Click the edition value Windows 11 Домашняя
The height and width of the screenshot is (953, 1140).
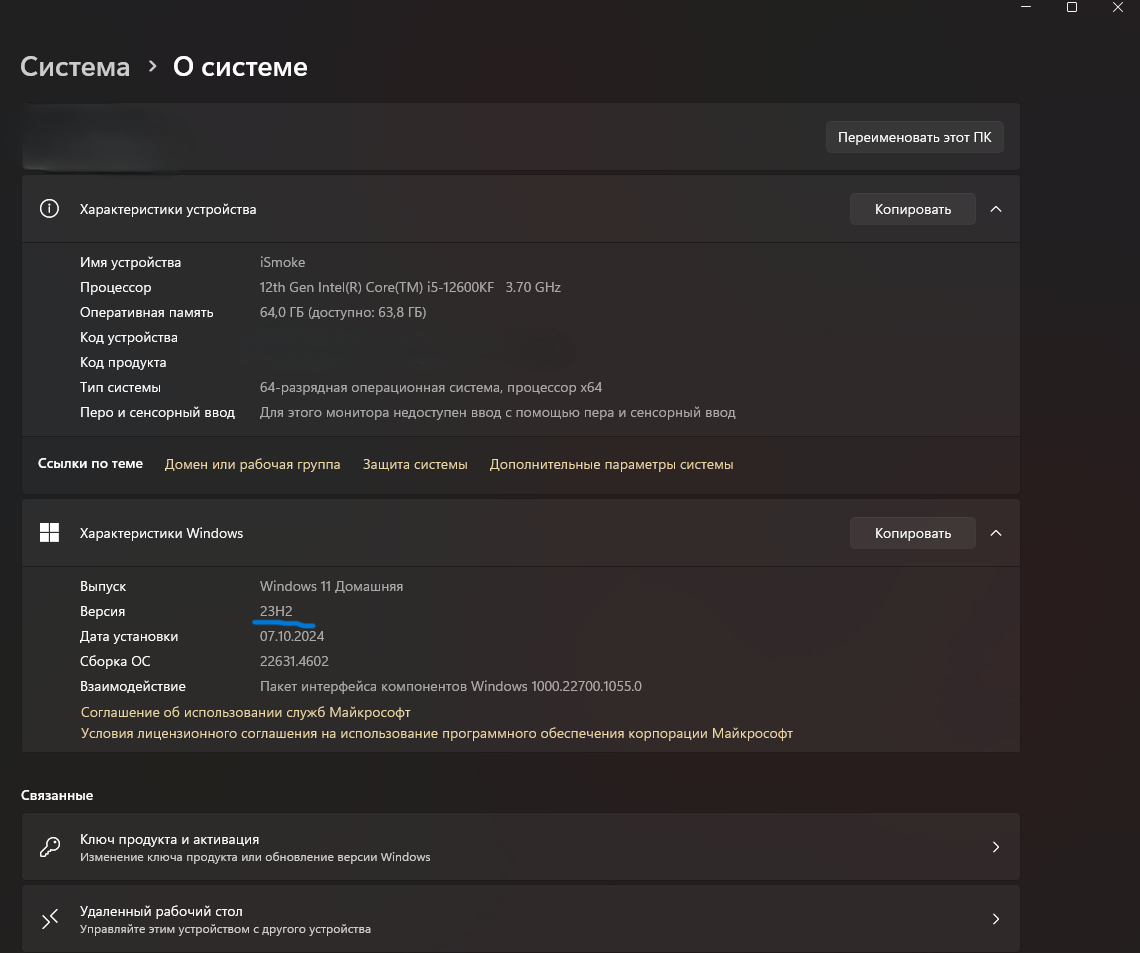[x=331, y=587]
